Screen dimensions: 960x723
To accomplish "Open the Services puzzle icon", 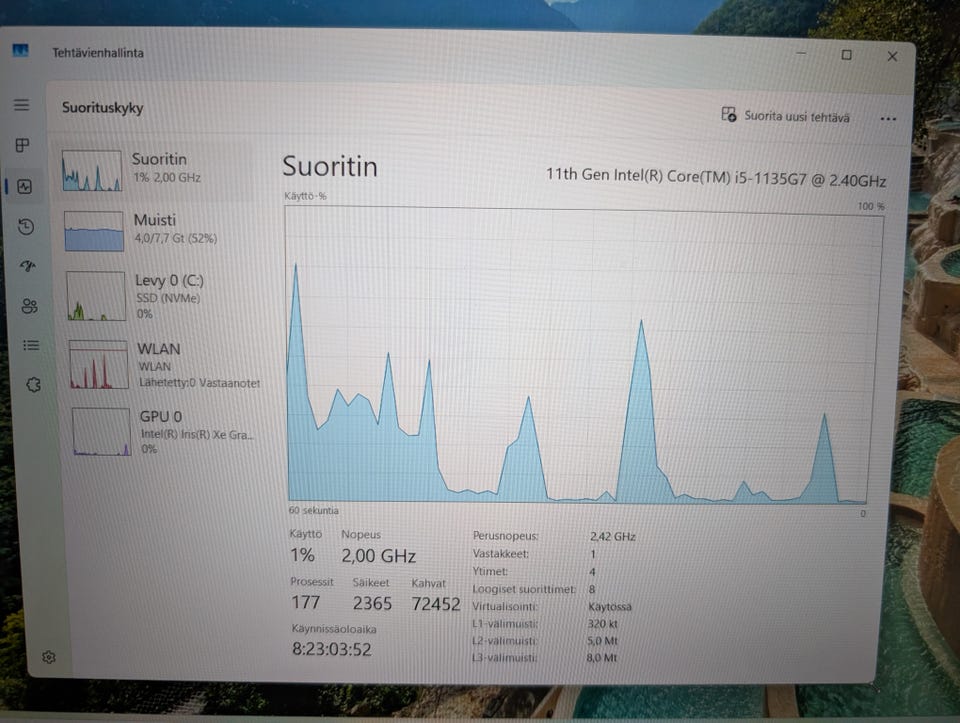I will (x=34, y=384).
